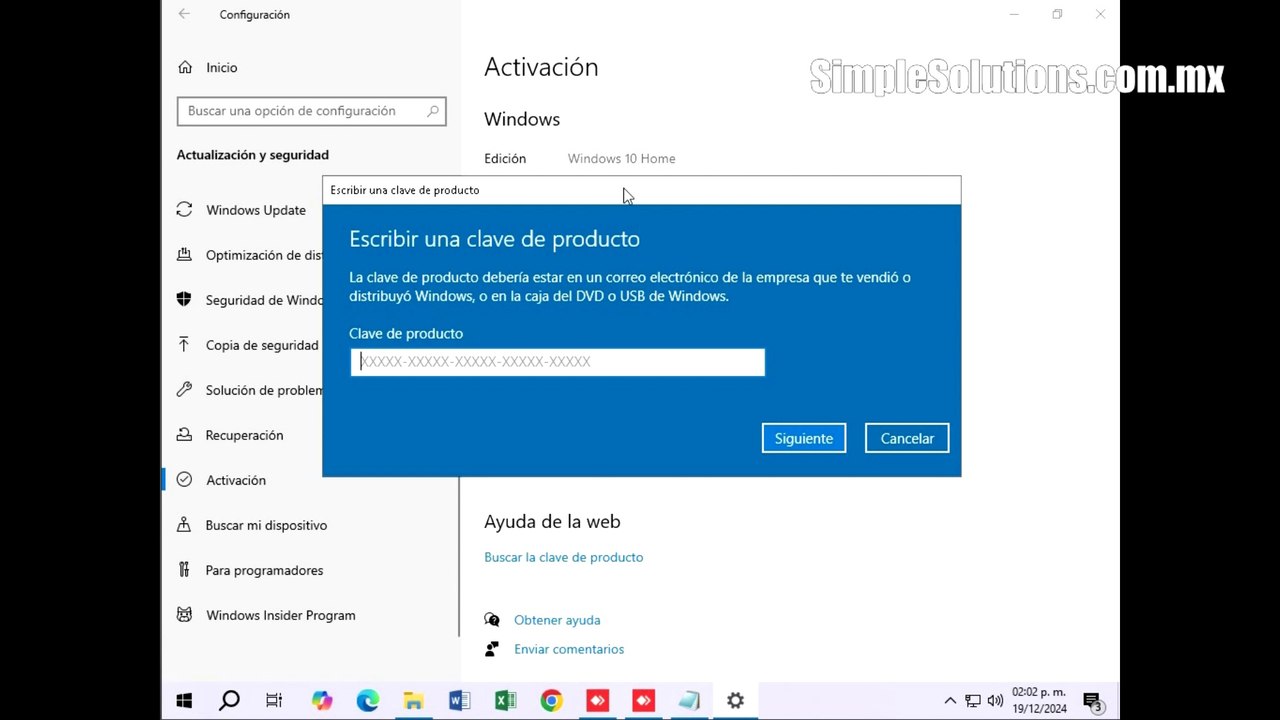Open Microsoft Edge from the taskbar
Screen dimensions: 1280x720
click(x=367, y=701)
